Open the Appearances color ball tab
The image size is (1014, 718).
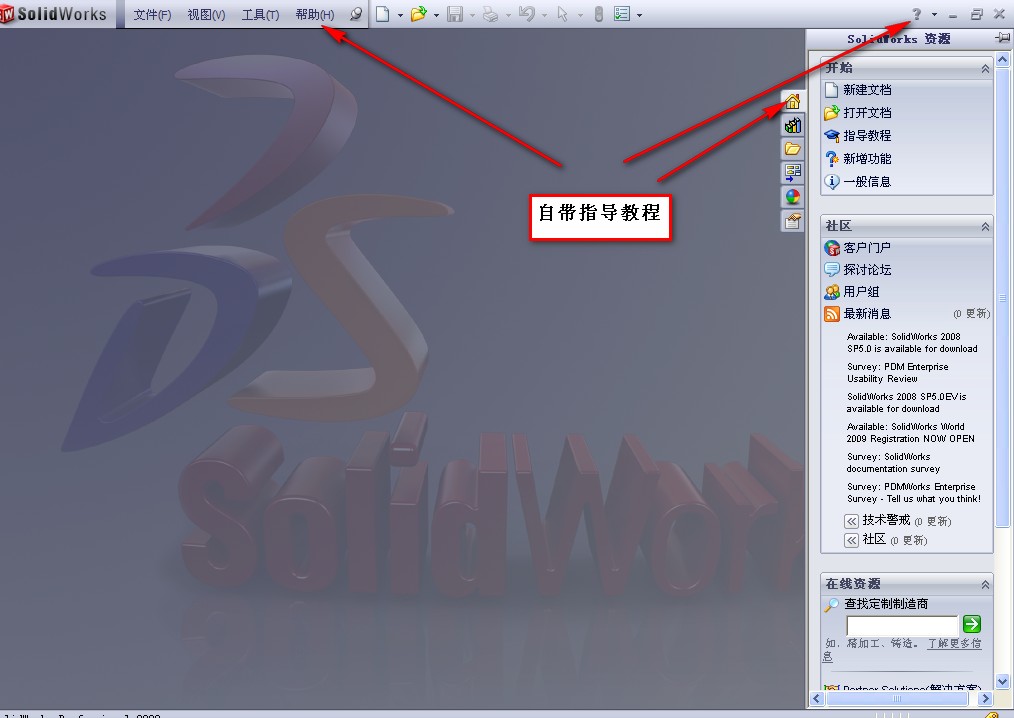click(793, 197)
